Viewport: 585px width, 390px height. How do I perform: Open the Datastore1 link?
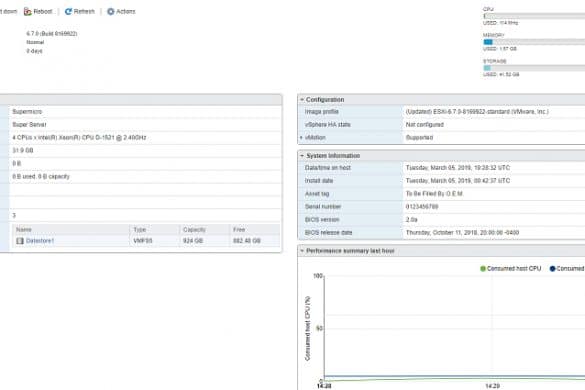tap(40, 241)
